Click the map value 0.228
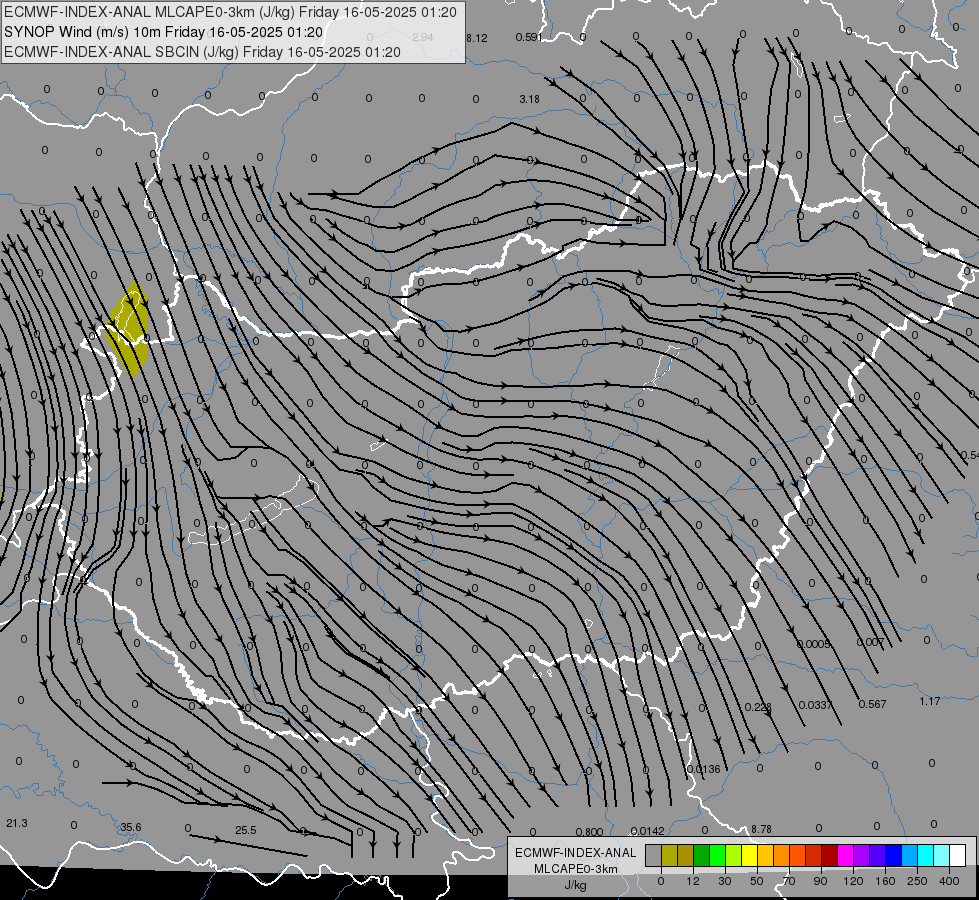Viewport: 979px width, 900px height. pos(758,707)
